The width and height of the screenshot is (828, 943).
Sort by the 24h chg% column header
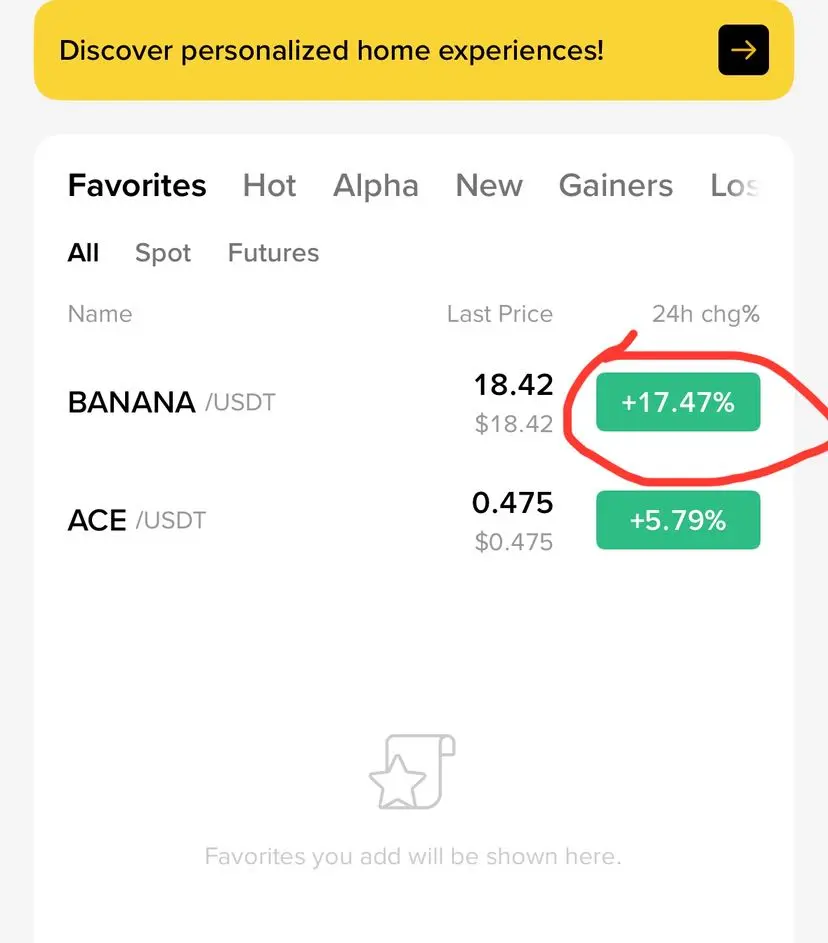(x=705, y=314)
